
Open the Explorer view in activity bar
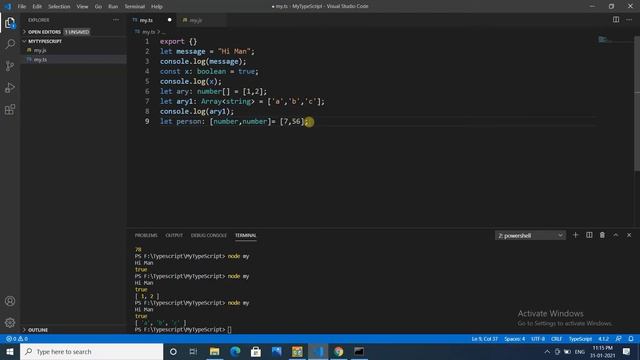coord(10,23)
